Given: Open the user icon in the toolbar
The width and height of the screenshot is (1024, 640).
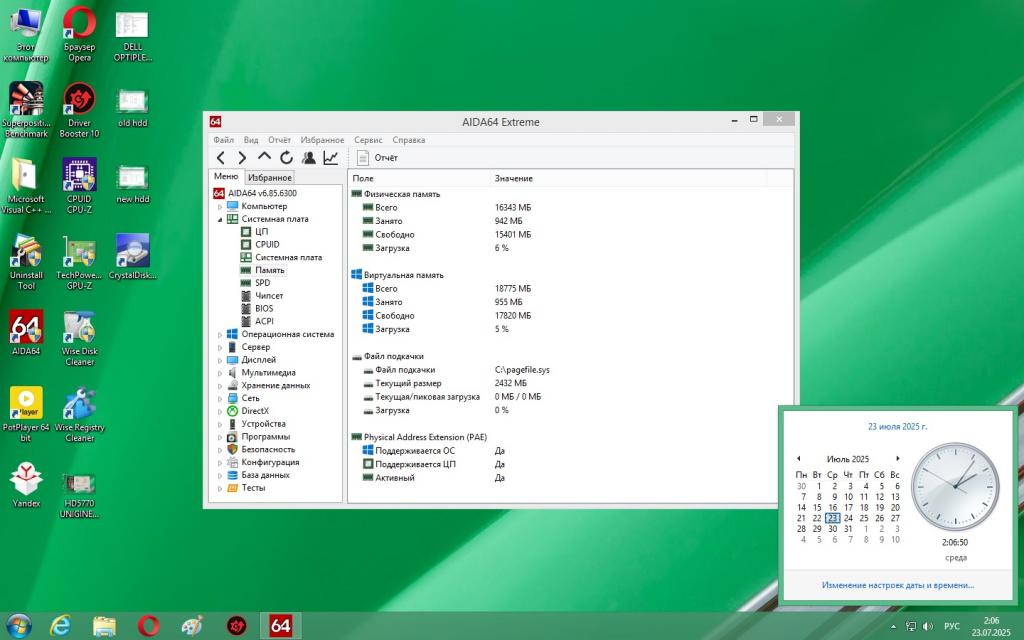Looking at the screenshot, I should pos(308,157).
